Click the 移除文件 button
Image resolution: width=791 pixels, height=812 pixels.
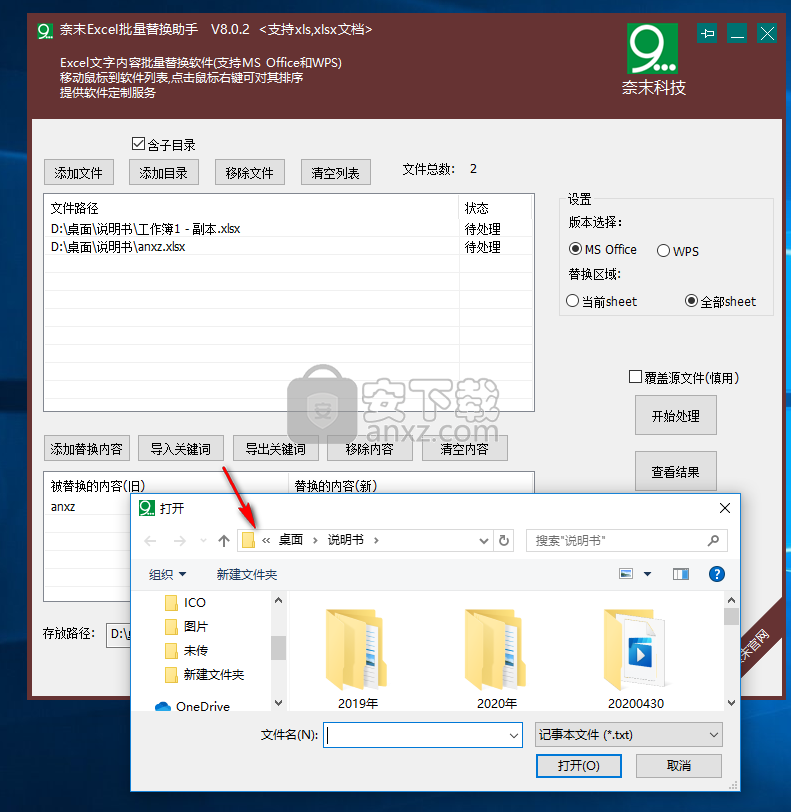(x=250, y=172)
